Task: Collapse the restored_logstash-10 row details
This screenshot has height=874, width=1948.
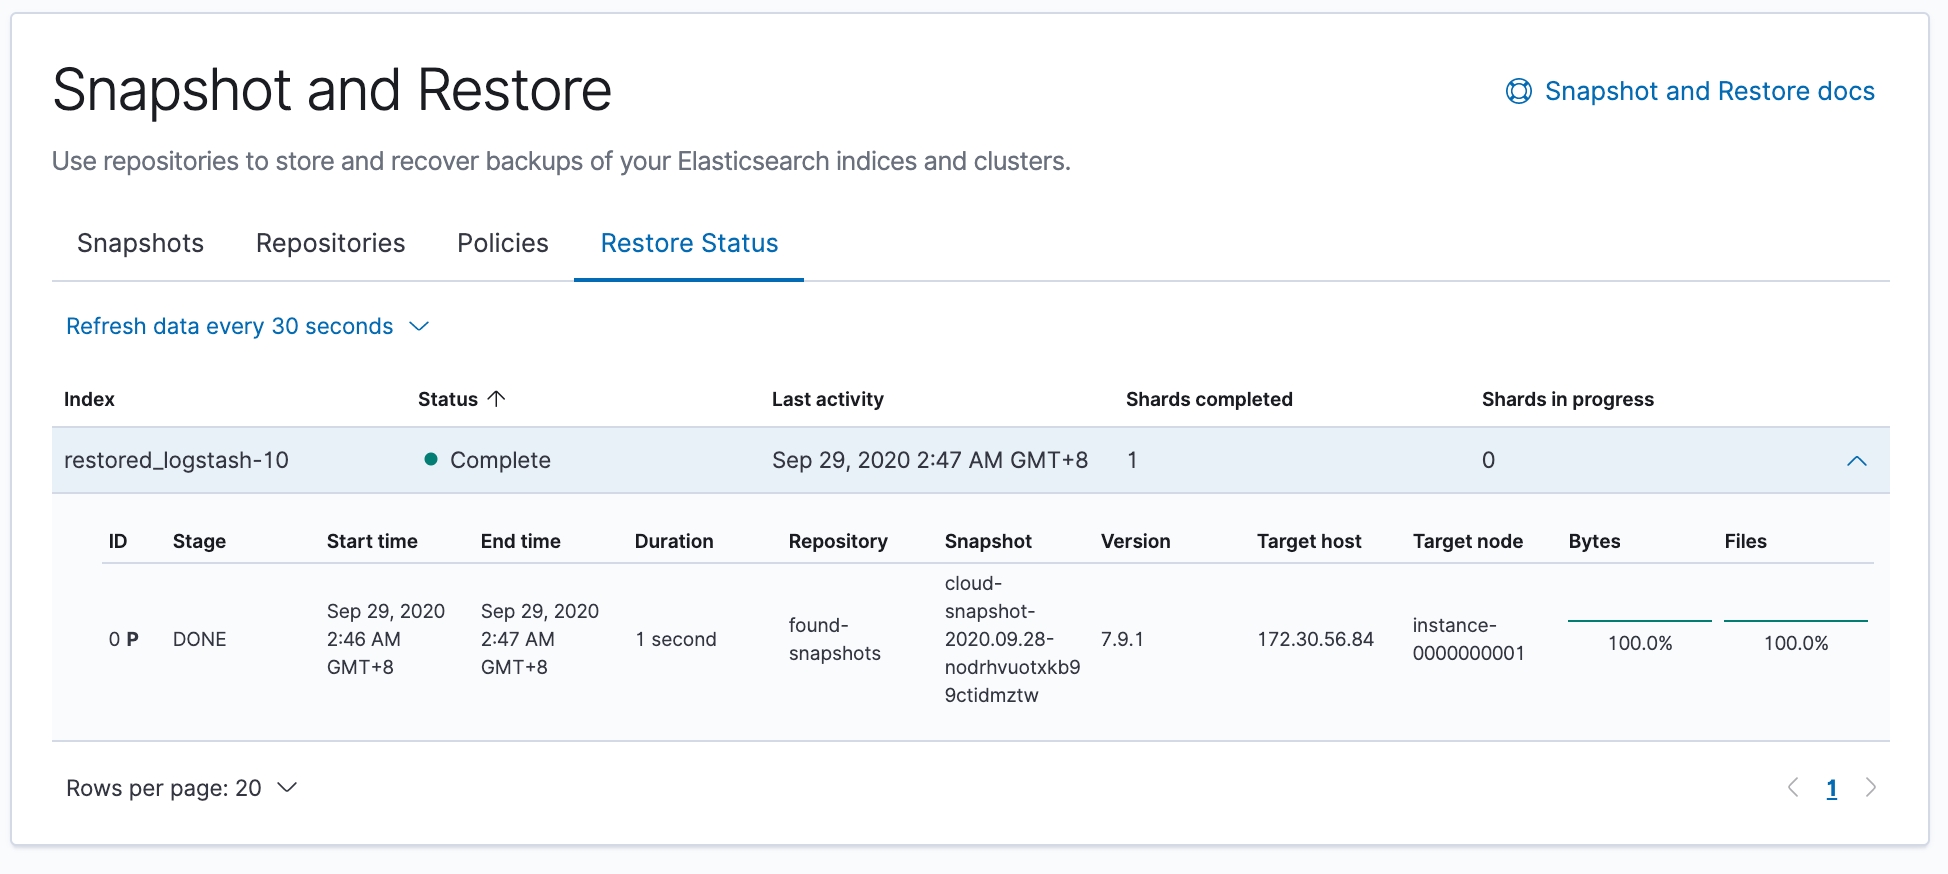Action: [1856, 461]
